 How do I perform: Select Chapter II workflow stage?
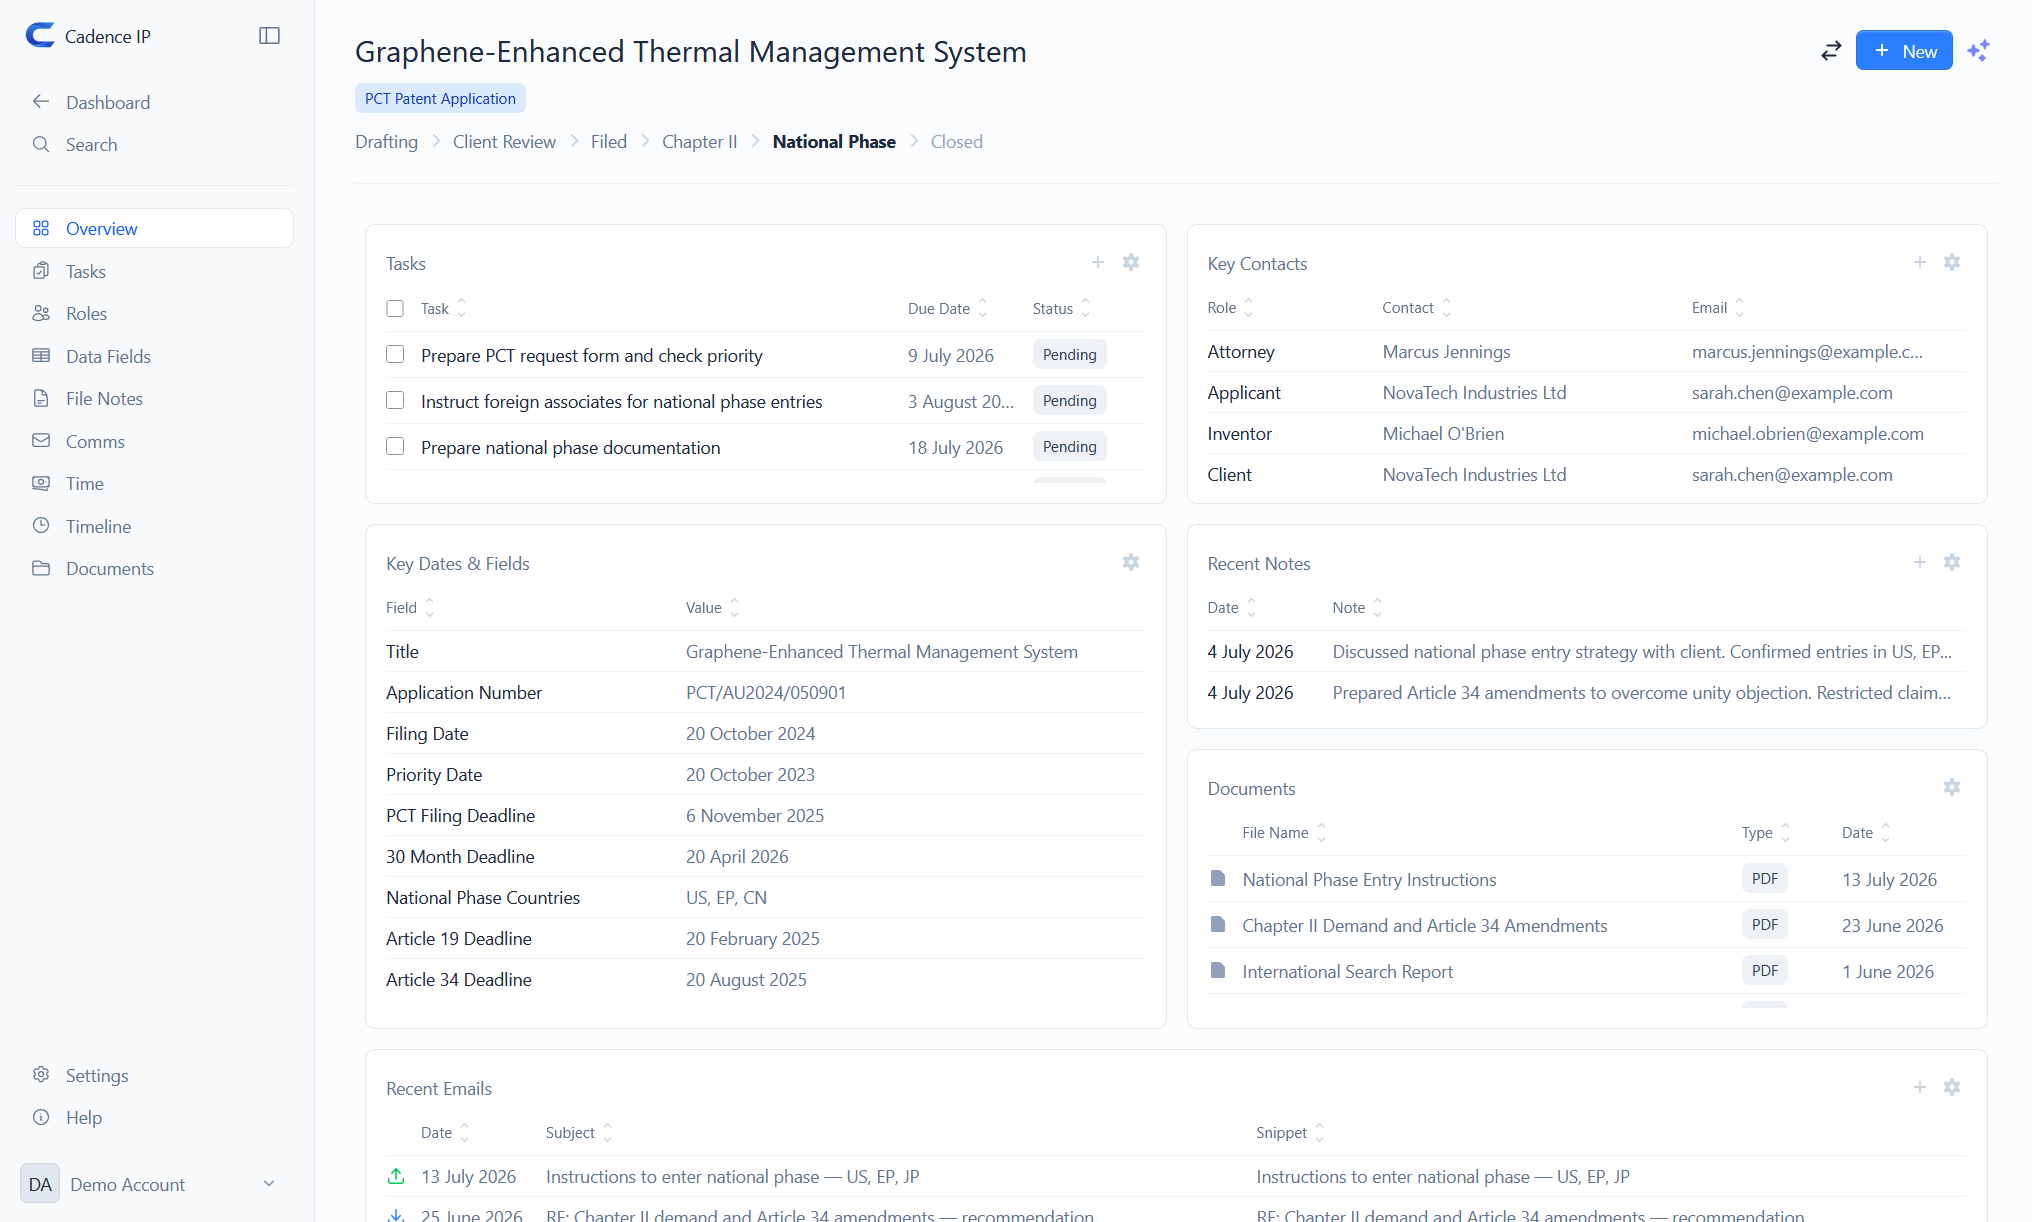700,141
